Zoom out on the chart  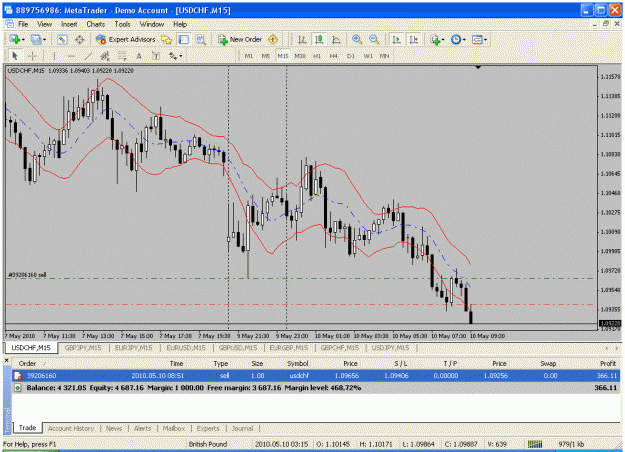(374, 39)
